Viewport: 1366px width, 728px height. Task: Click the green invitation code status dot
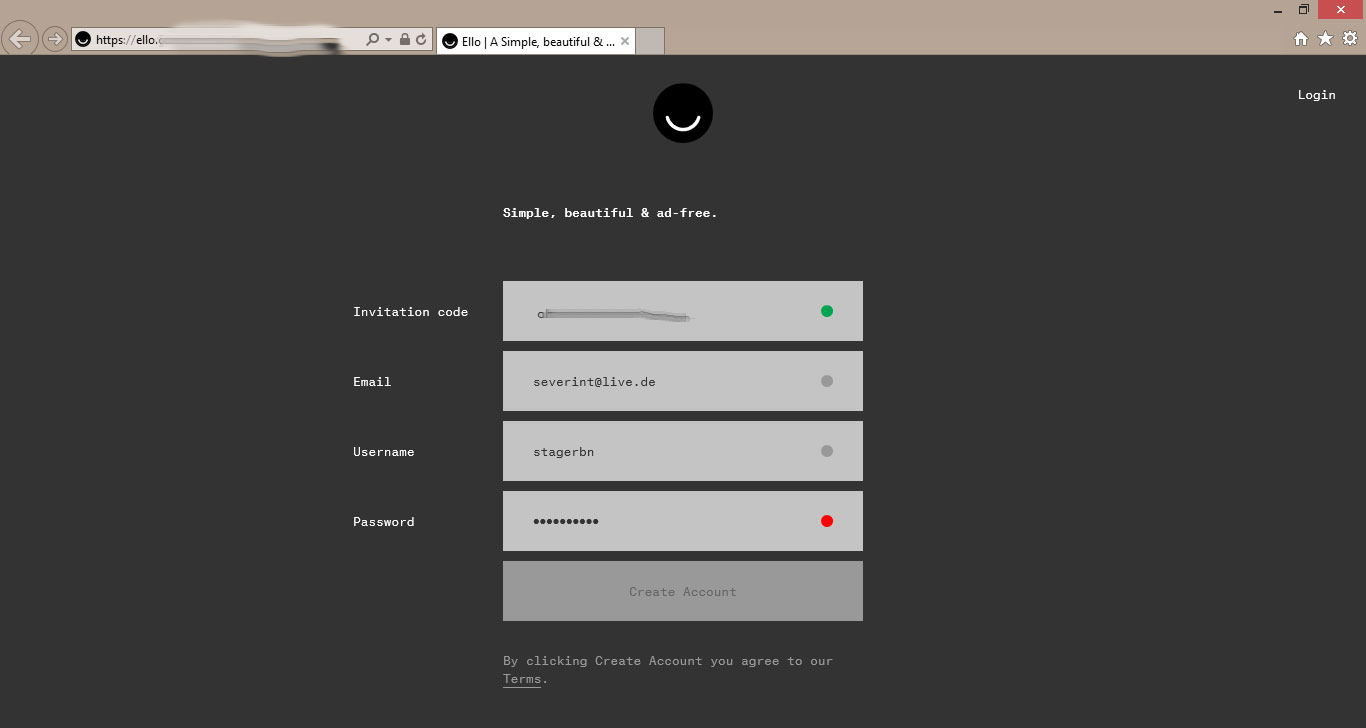827,311
